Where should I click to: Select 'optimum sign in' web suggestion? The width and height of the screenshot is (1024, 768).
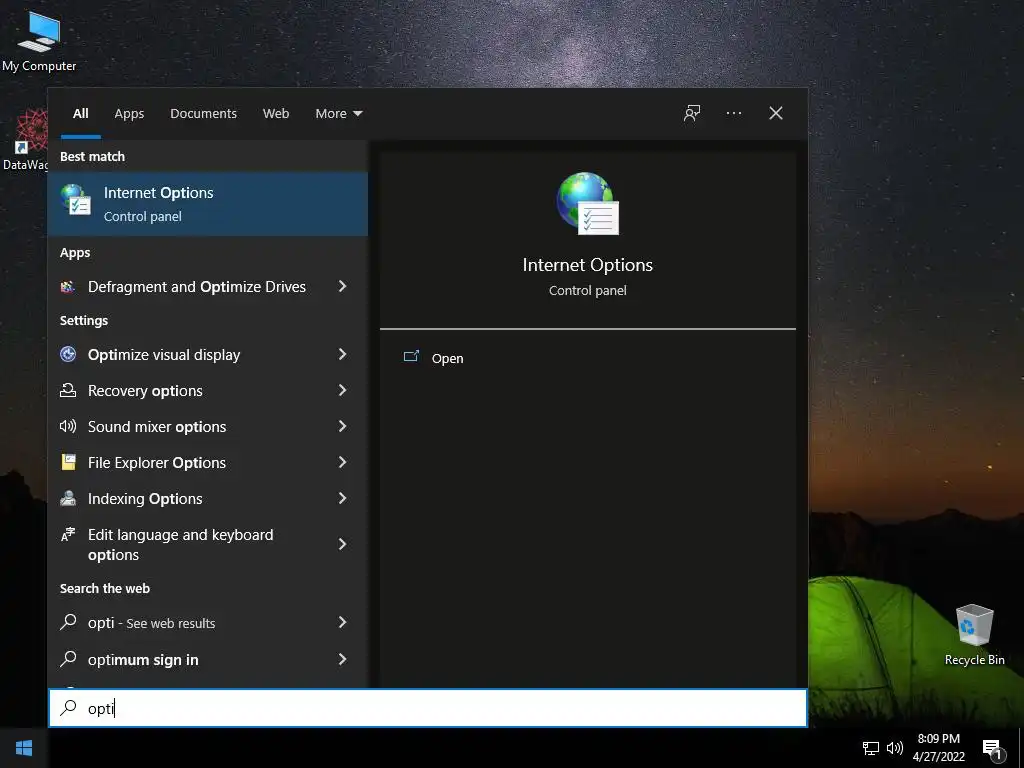143,660
